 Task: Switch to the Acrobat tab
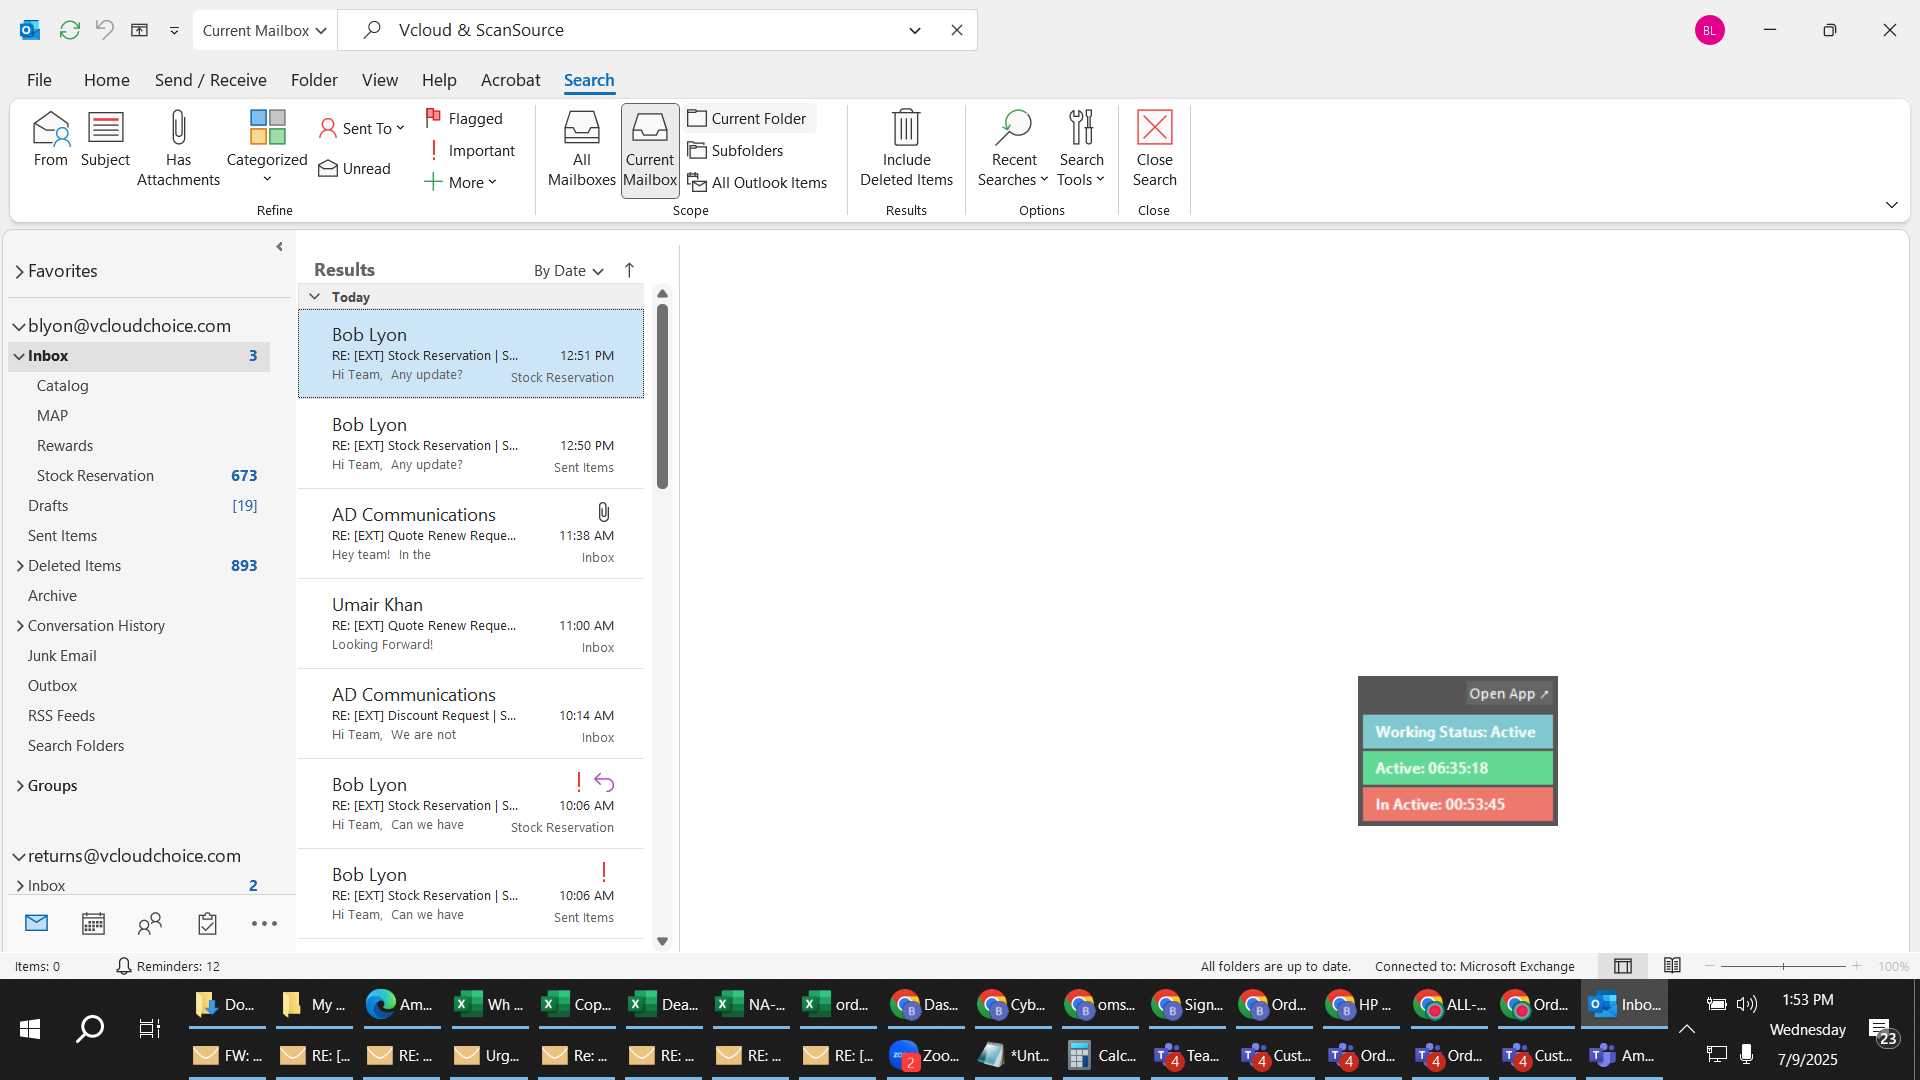pyautogui.click(x=510, y=80)
